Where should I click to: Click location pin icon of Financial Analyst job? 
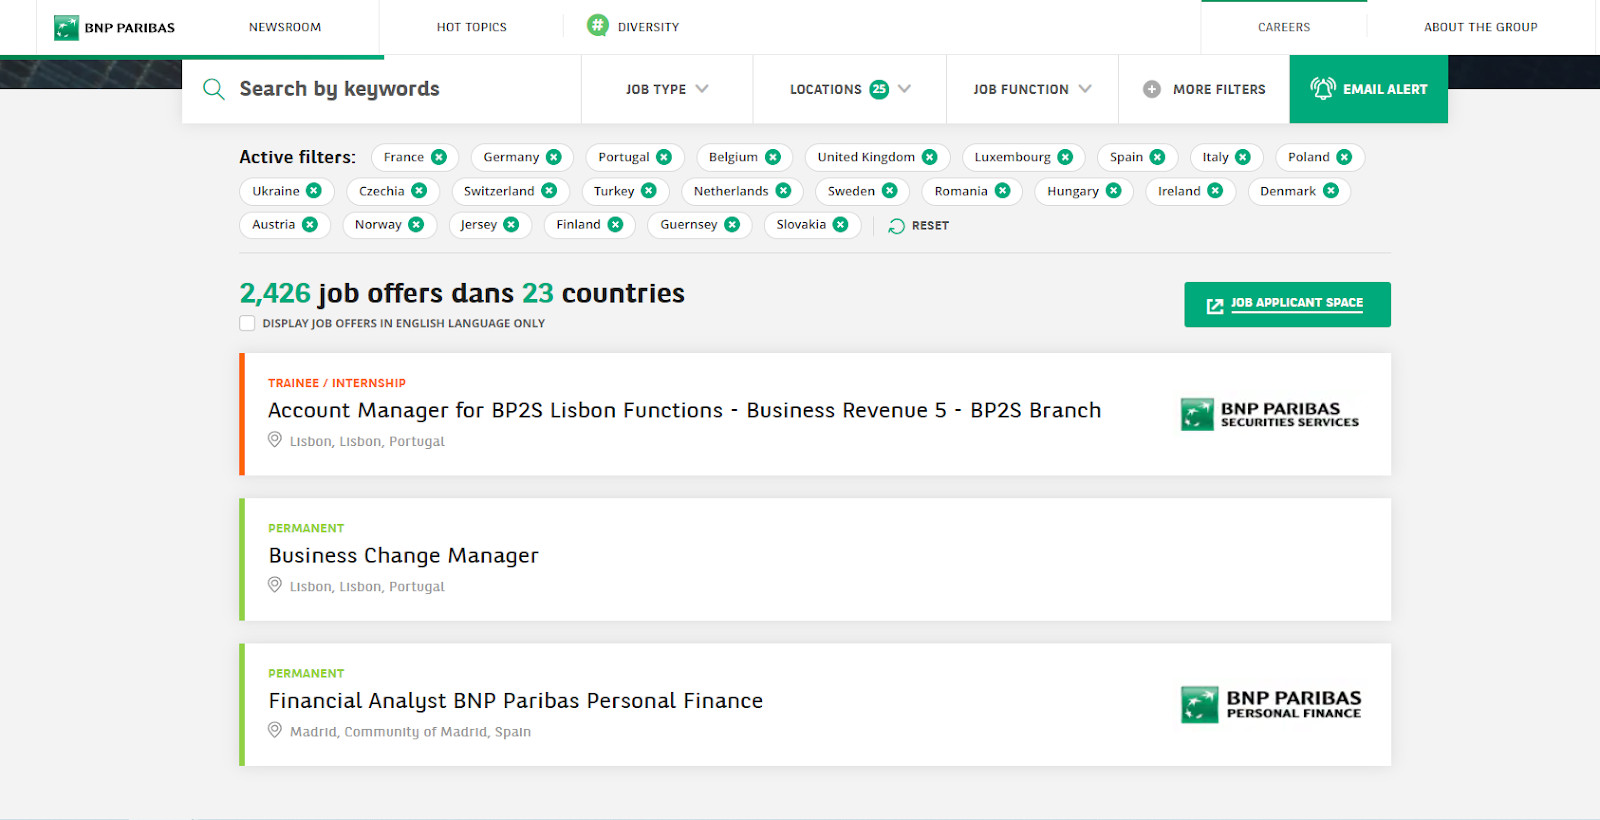(275, 730)
